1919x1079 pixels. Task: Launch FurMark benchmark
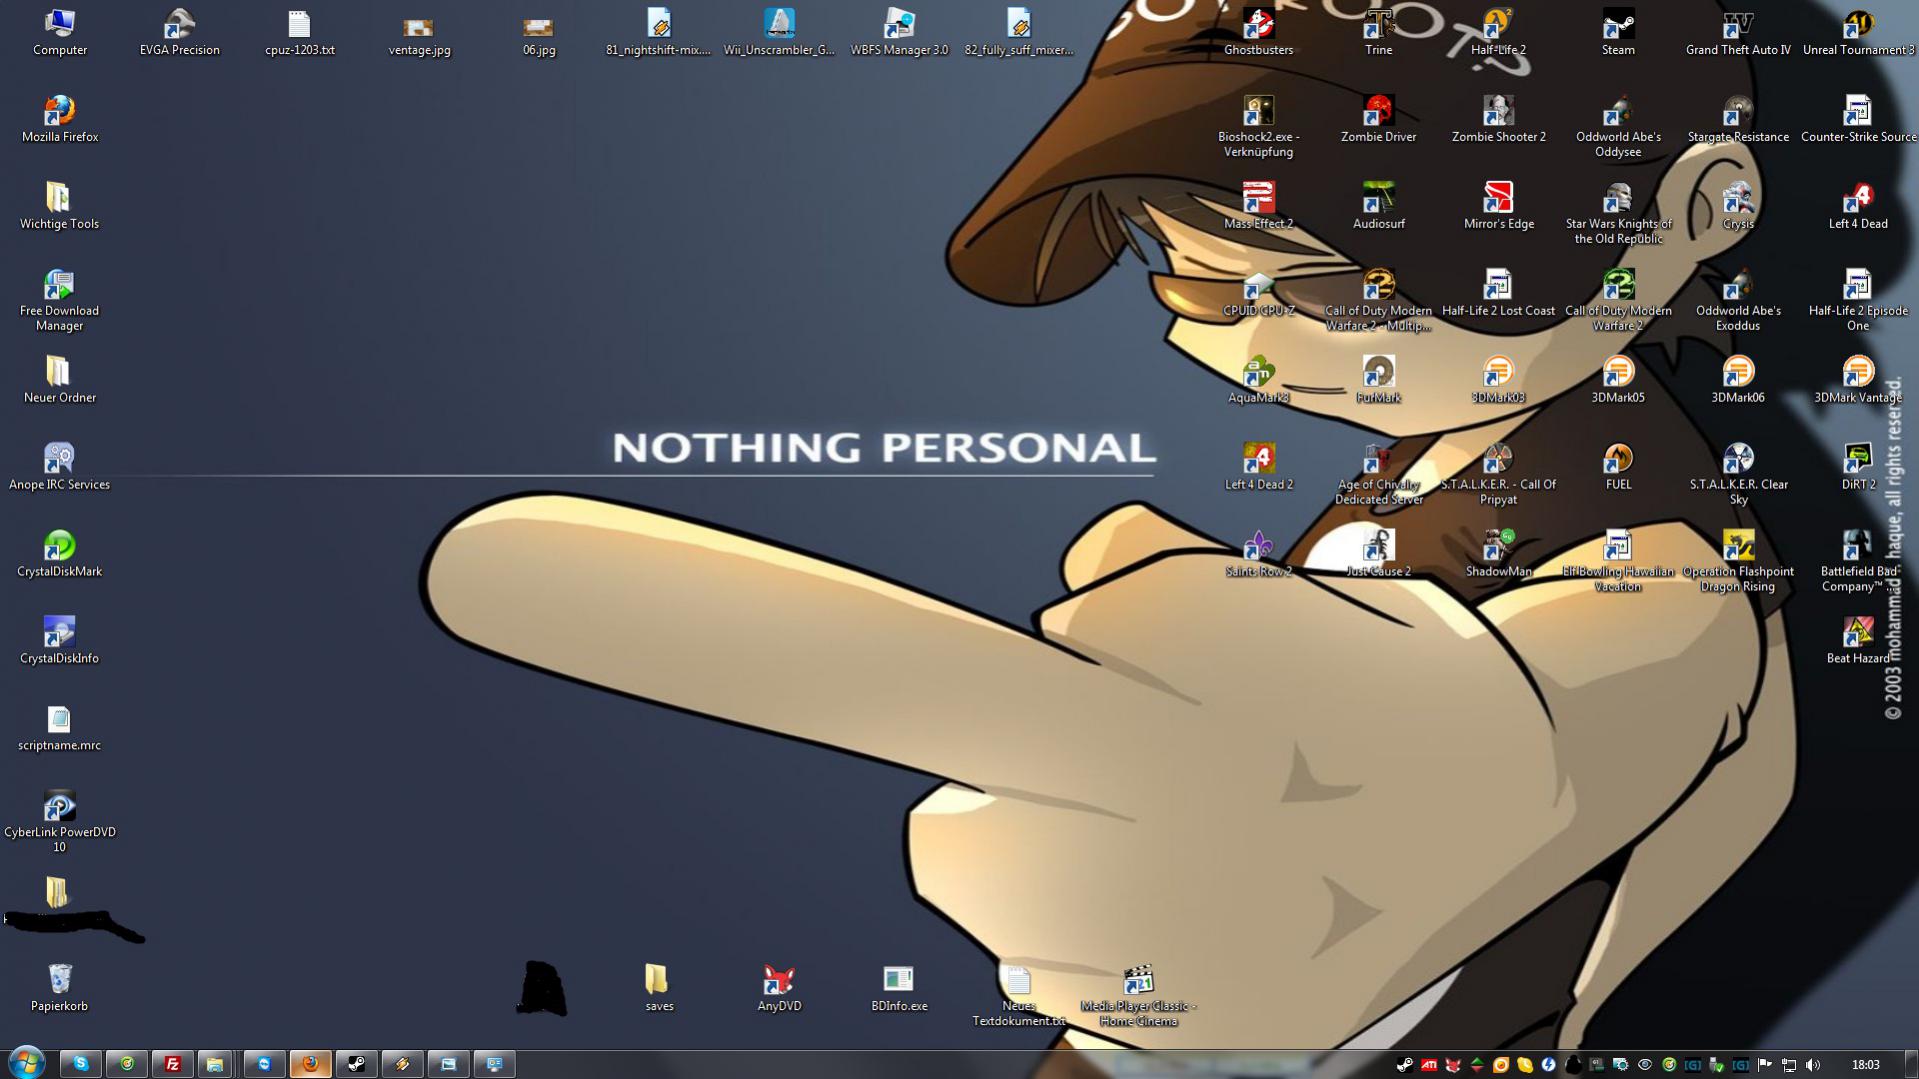coord(1378,379)
